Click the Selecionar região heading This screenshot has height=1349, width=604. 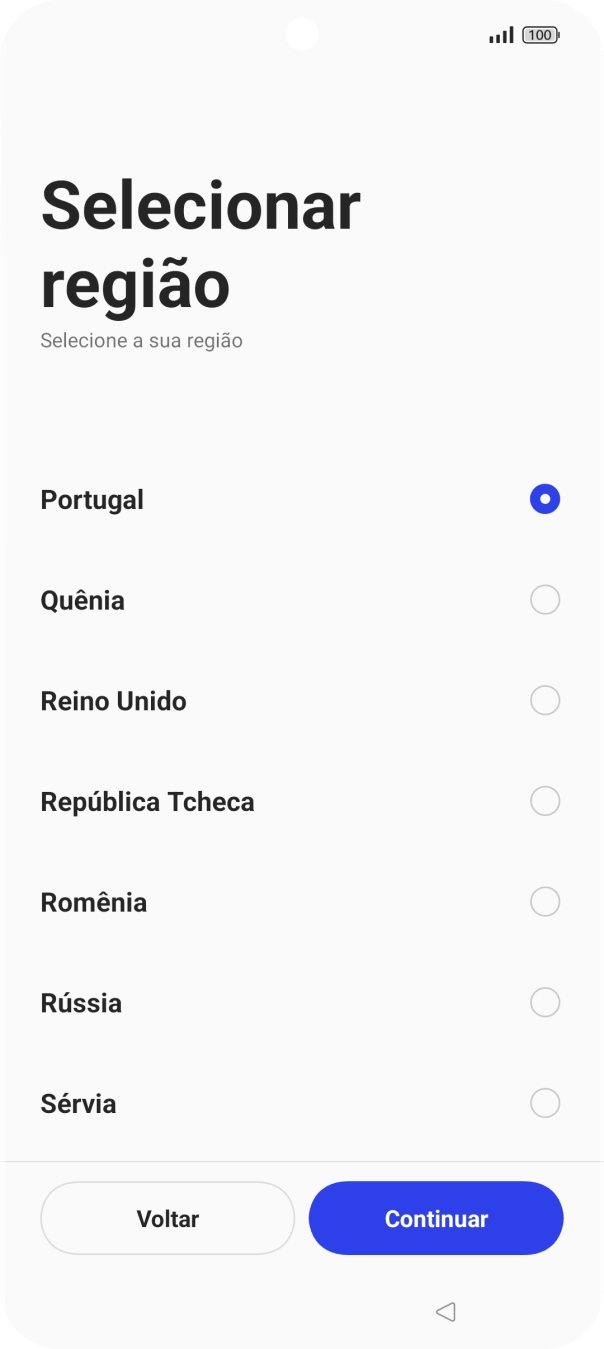click(x=200, y=240)
